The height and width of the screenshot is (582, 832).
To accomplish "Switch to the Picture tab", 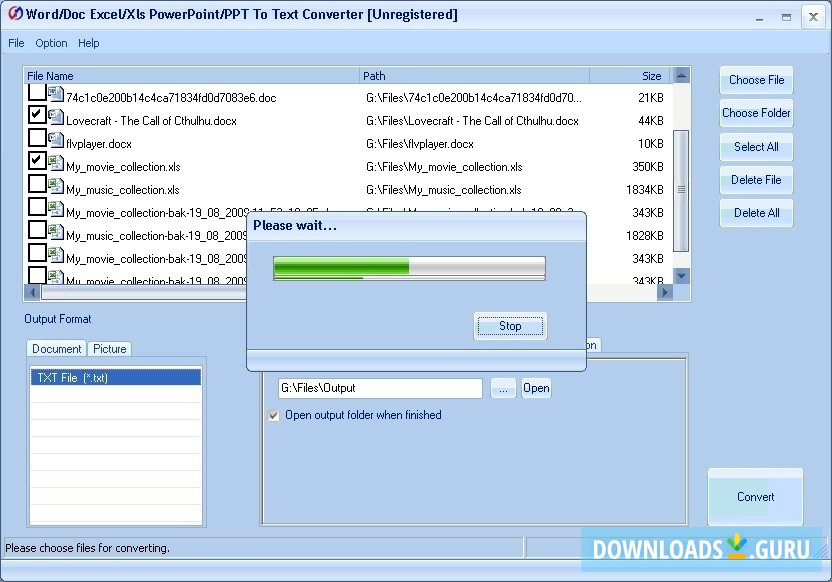I will click(x=110, y=348).
